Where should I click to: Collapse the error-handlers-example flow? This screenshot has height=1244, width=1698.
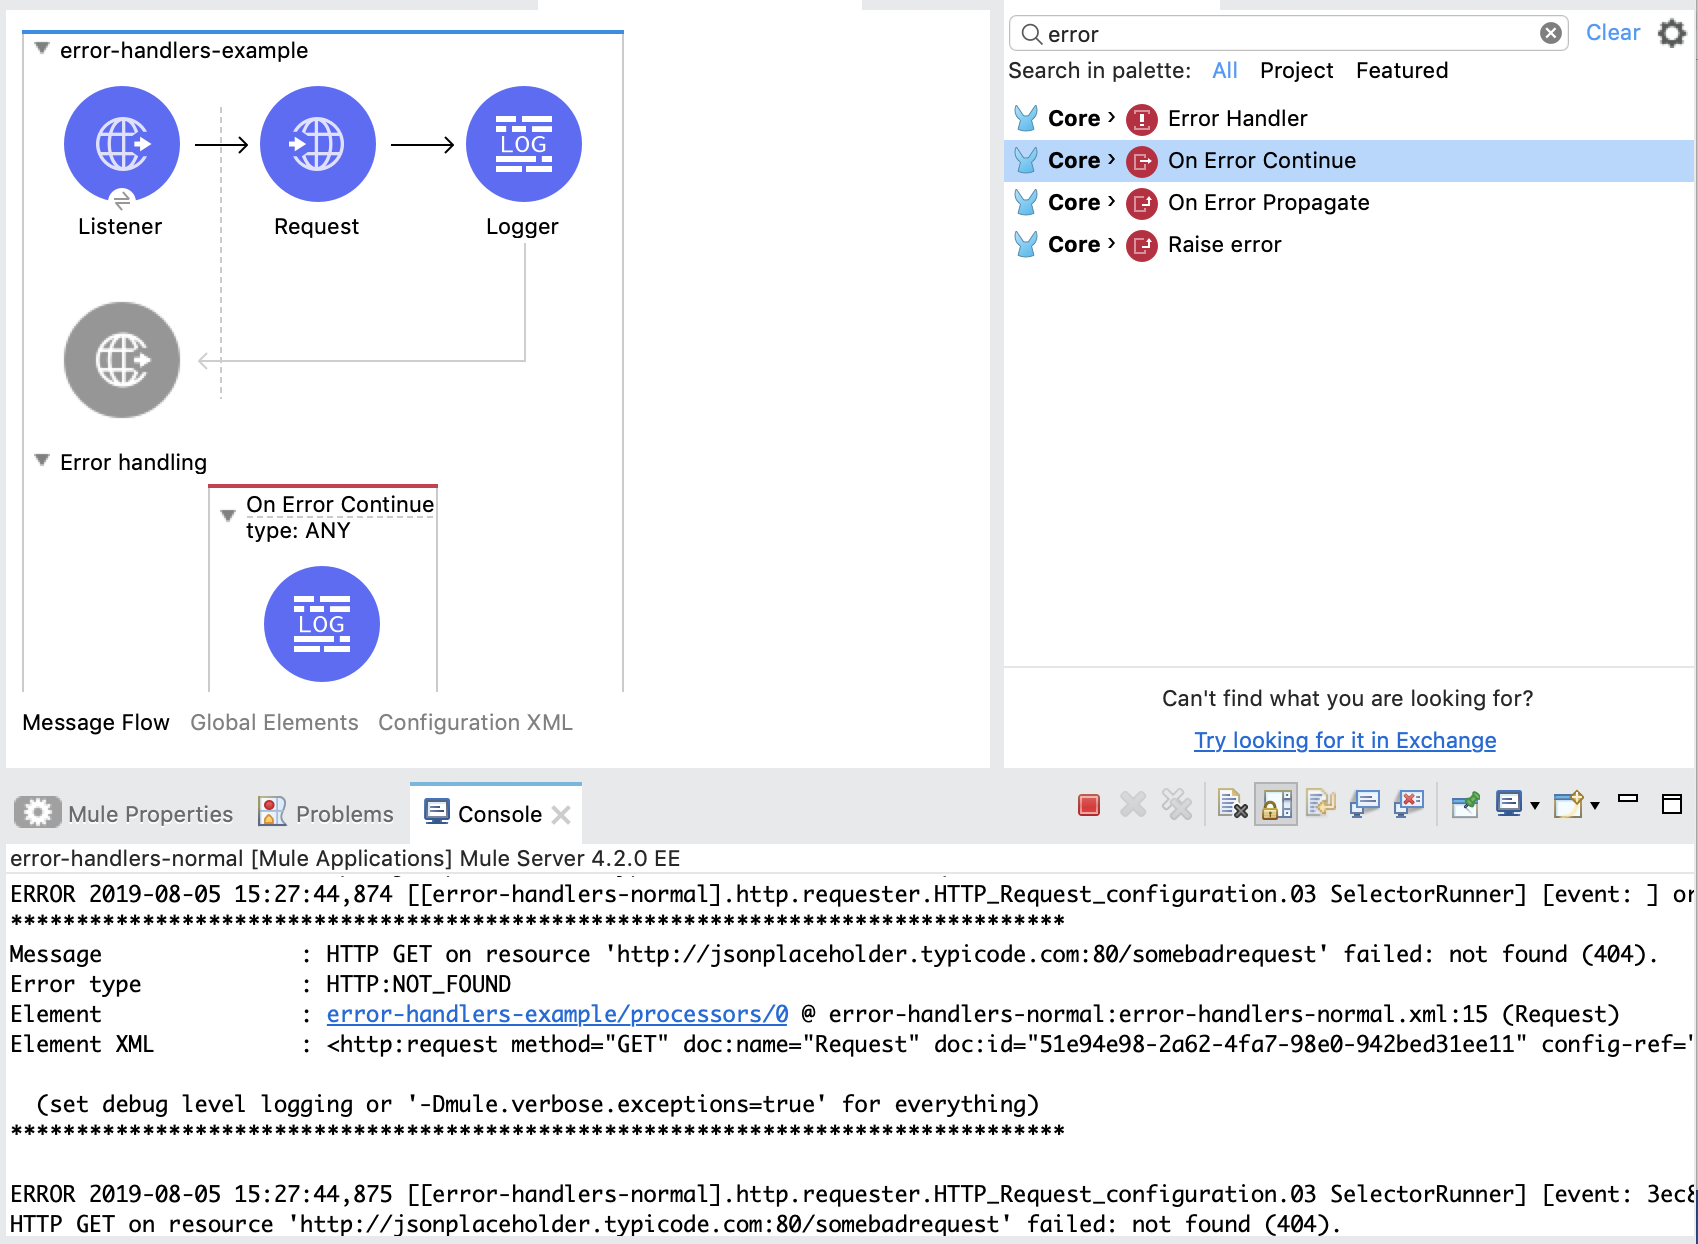coord(42,49)
